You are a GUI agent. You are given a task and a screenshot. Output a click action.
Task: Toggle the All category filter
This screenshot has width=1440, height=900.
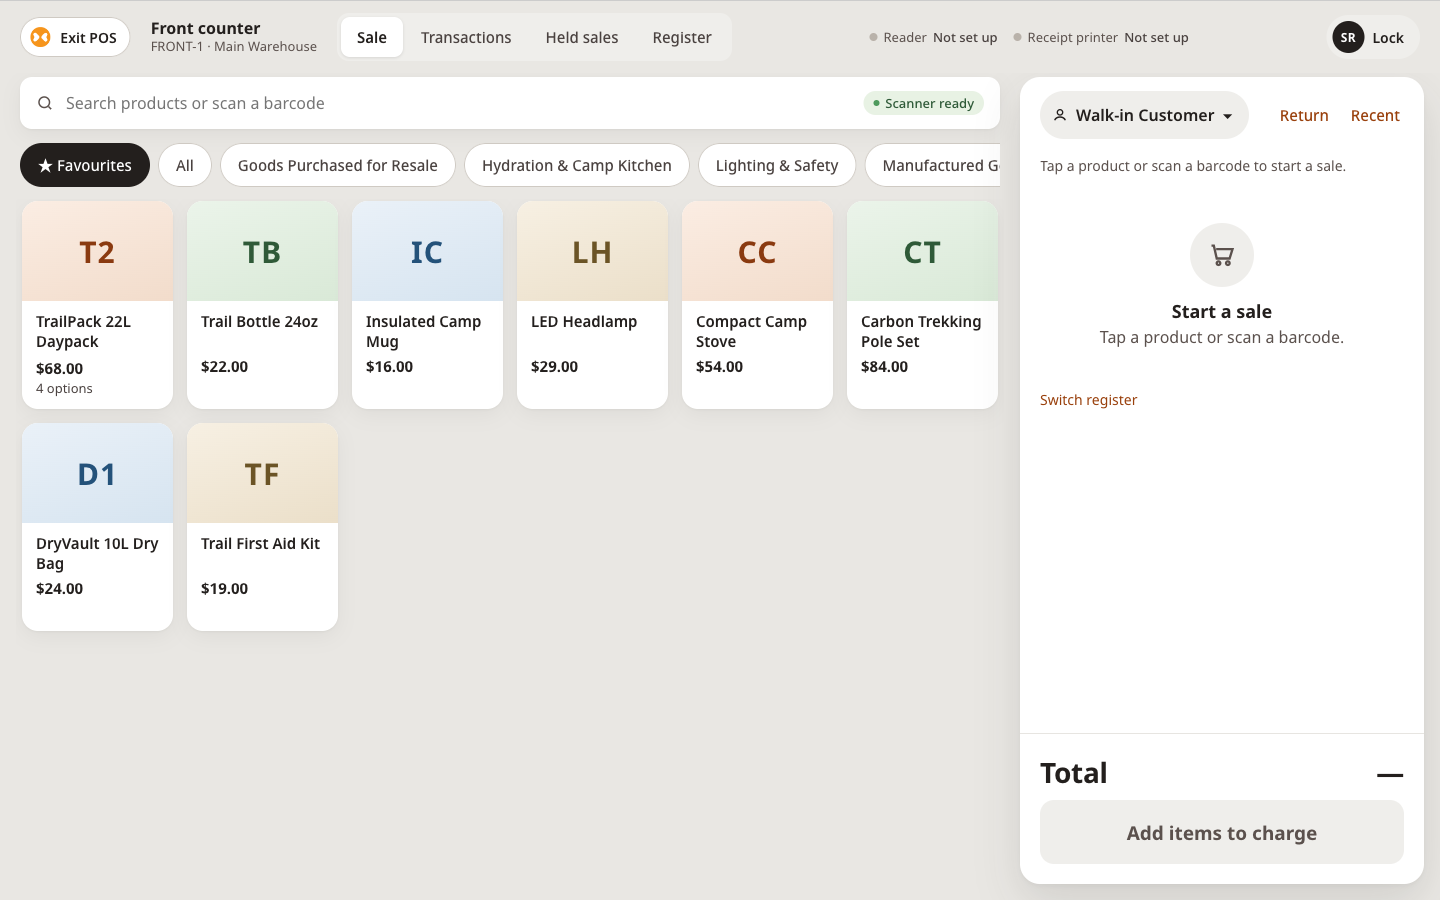point(185,165)
